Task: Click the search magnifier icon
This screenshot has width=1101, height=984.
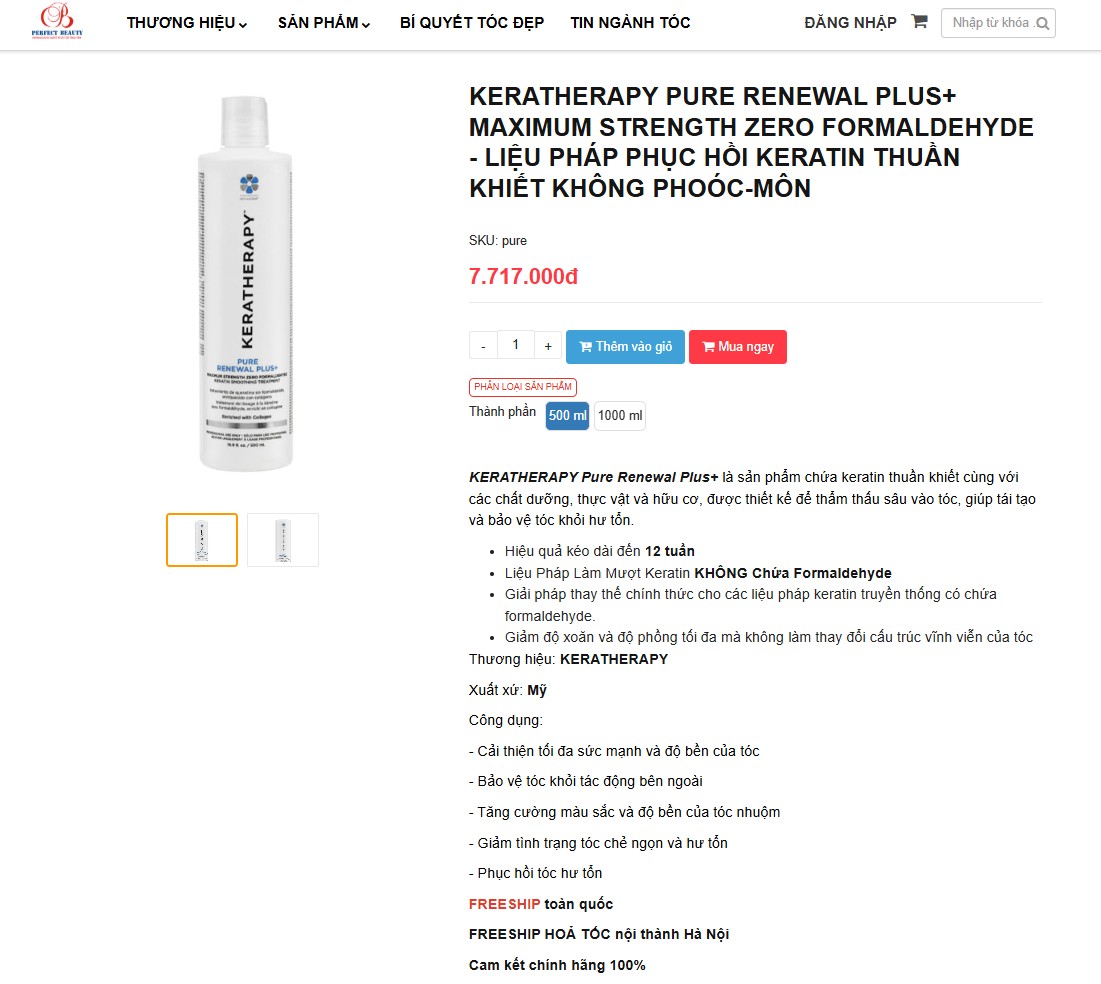Action: click(x=1043, y=23)
